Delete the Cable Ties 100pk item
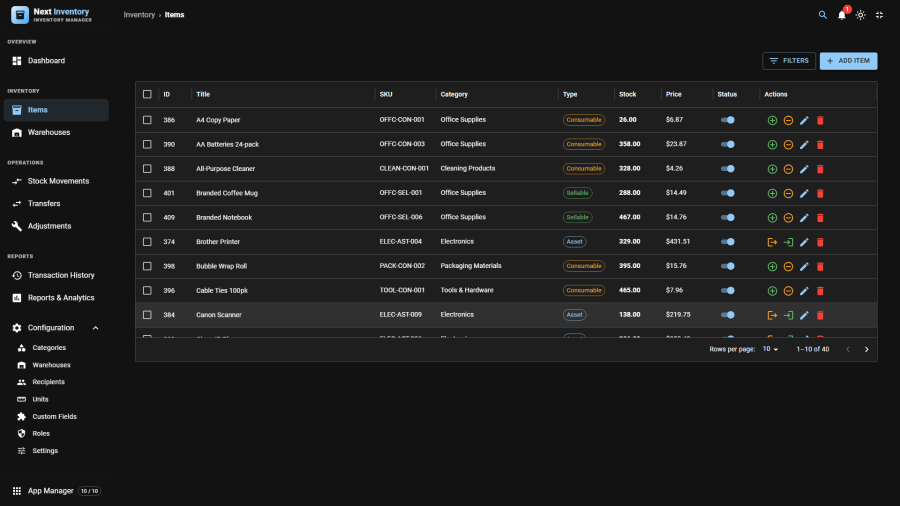 pos(820,291)
